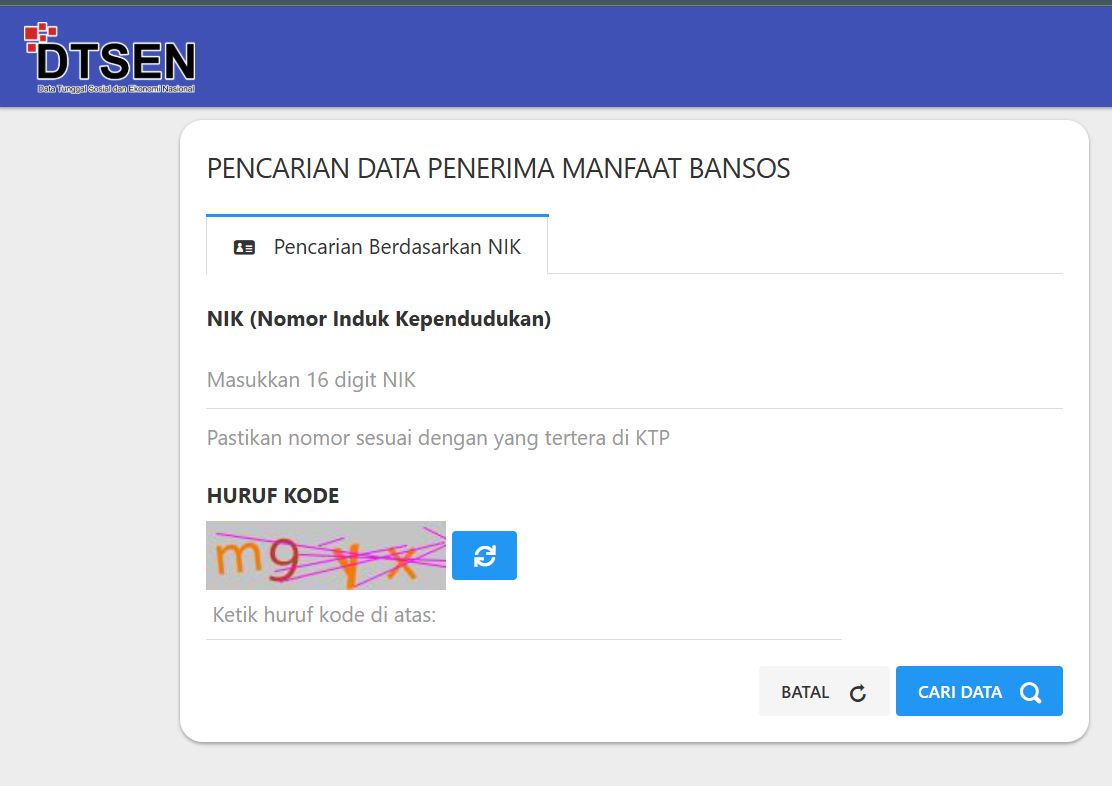This screenshot has height=786, width=1112.
Task: Focus the Ketik huruf kode di atas field
Action: (523, 614)
